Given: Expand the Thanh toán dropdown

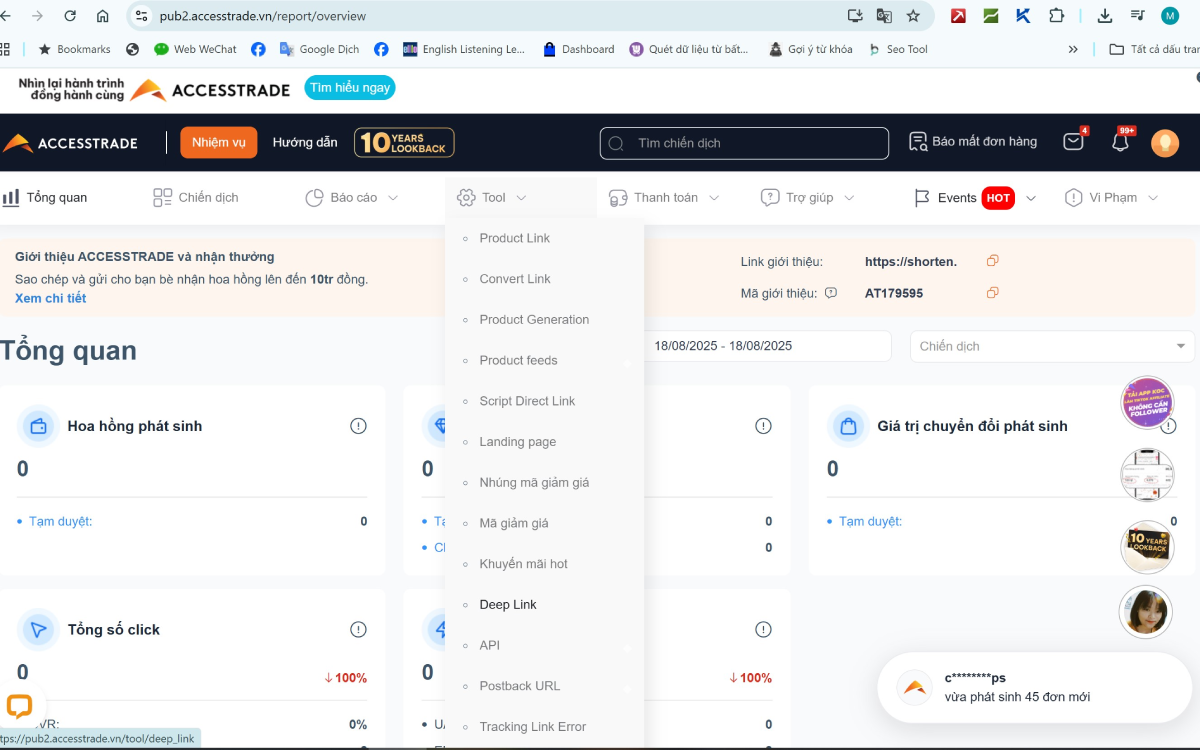Looking at the screenshot, I should pos(663,197).
